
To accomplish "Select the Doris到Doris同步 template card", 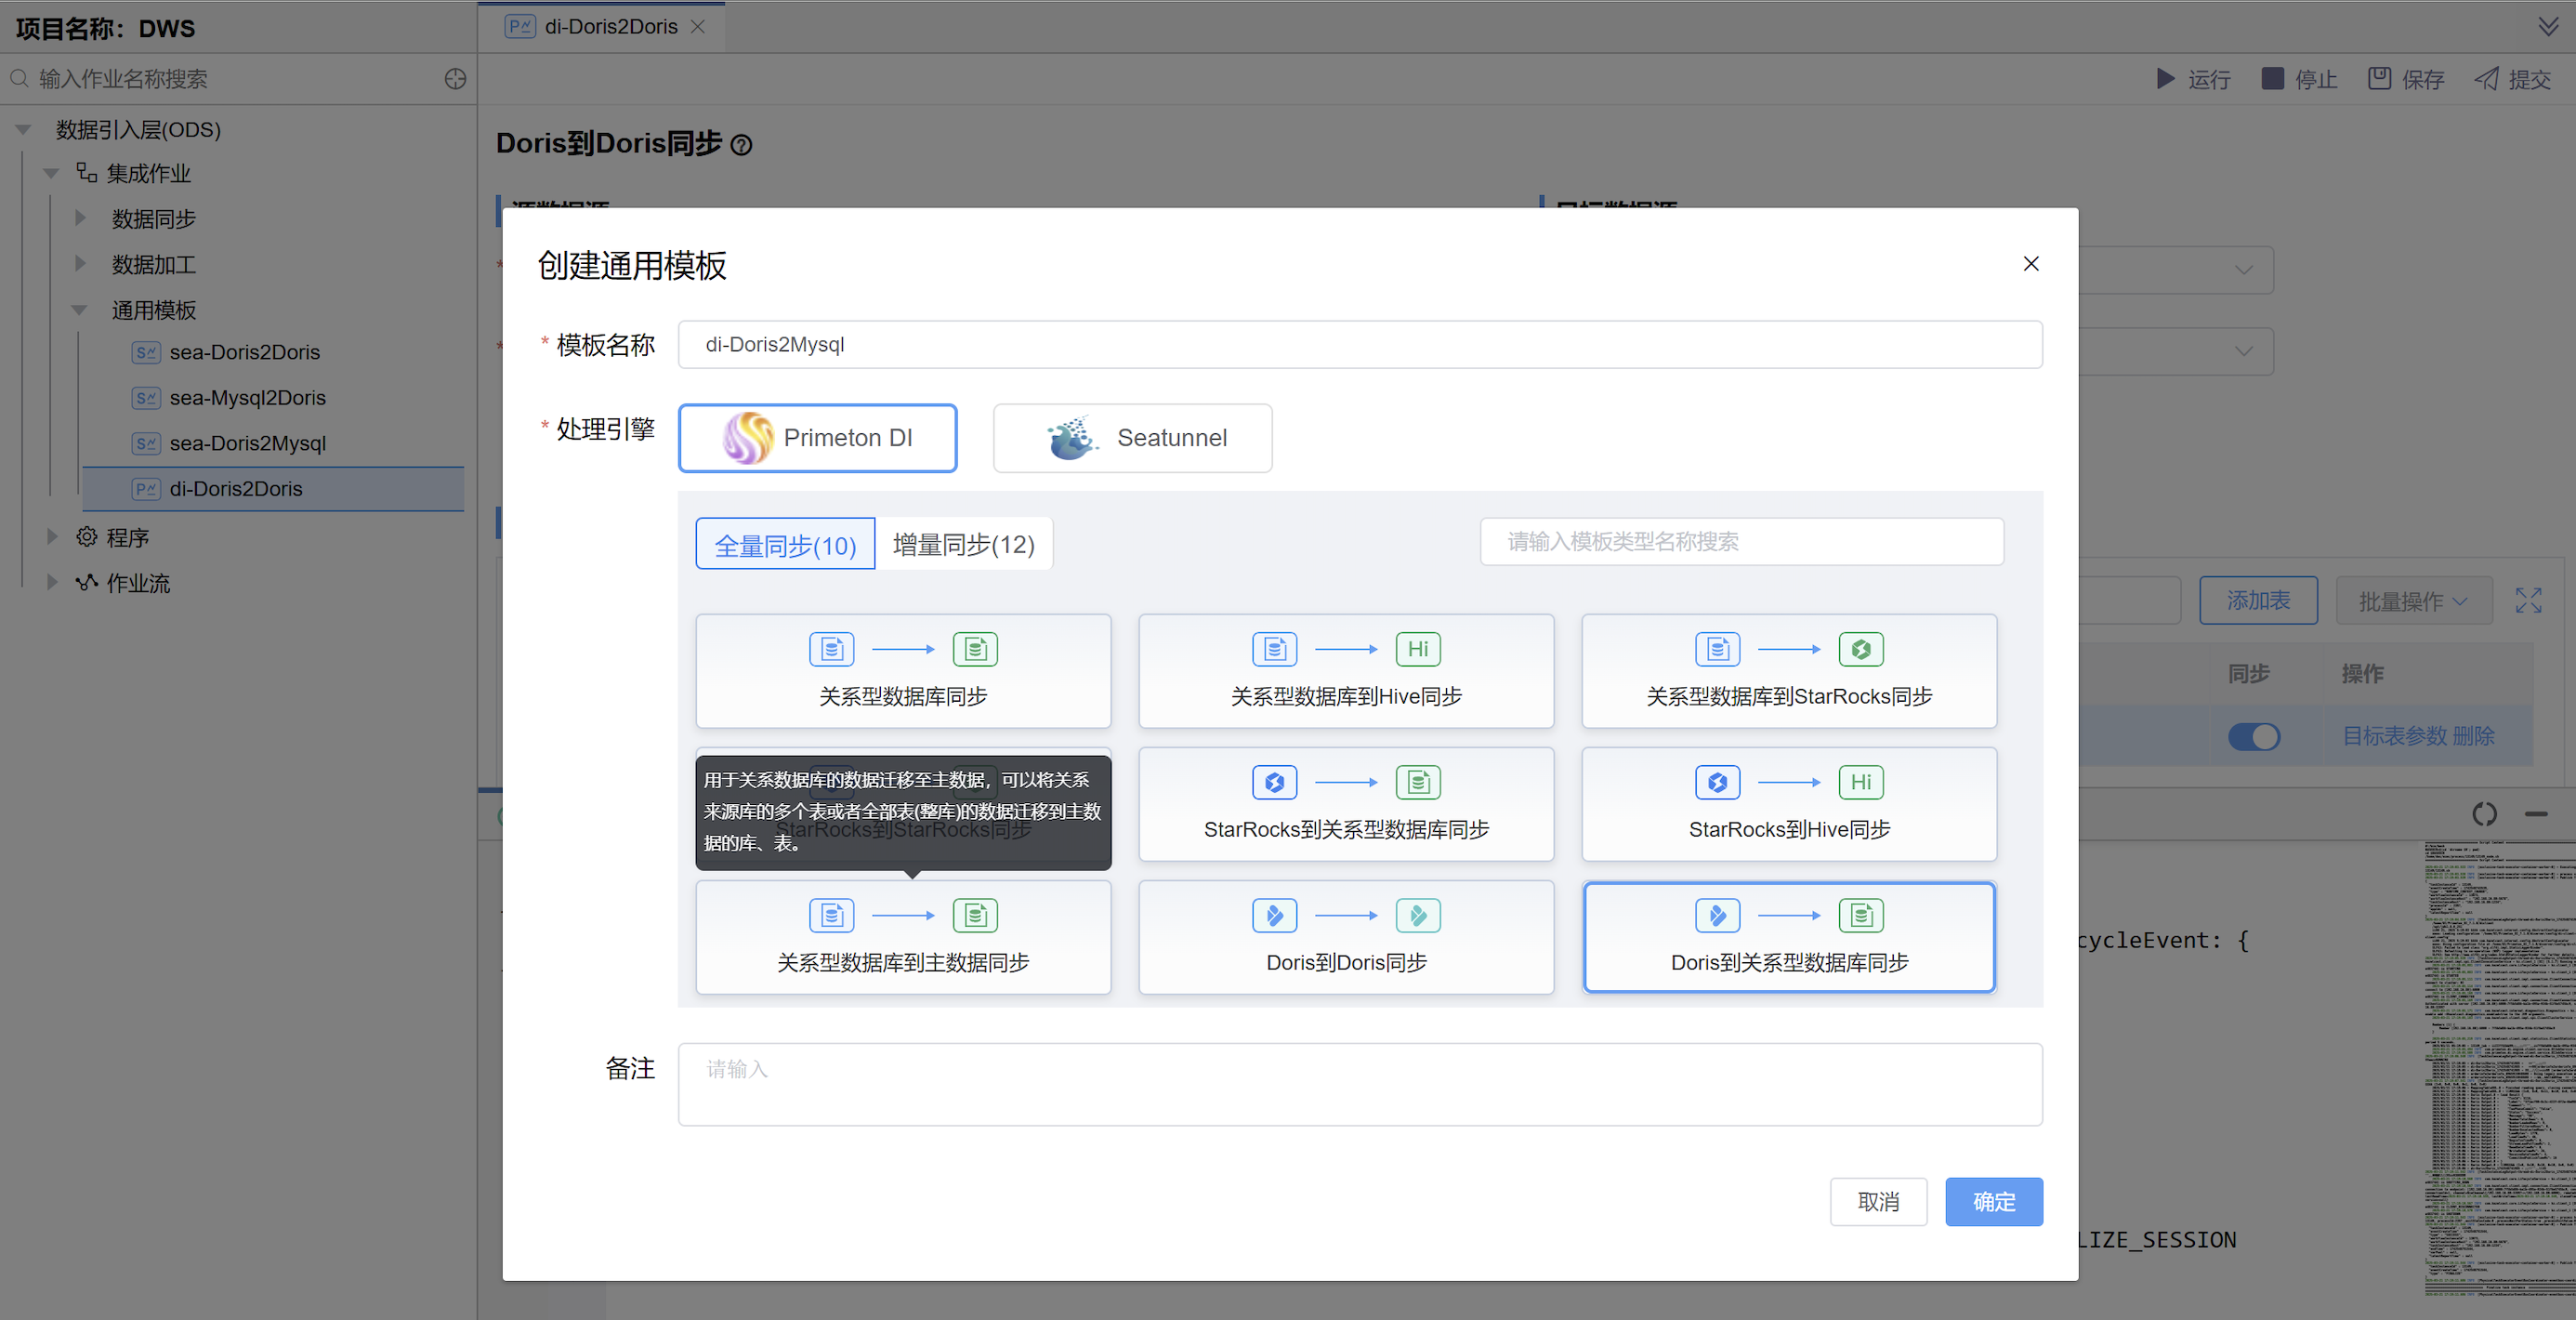I will [1345, 937].
